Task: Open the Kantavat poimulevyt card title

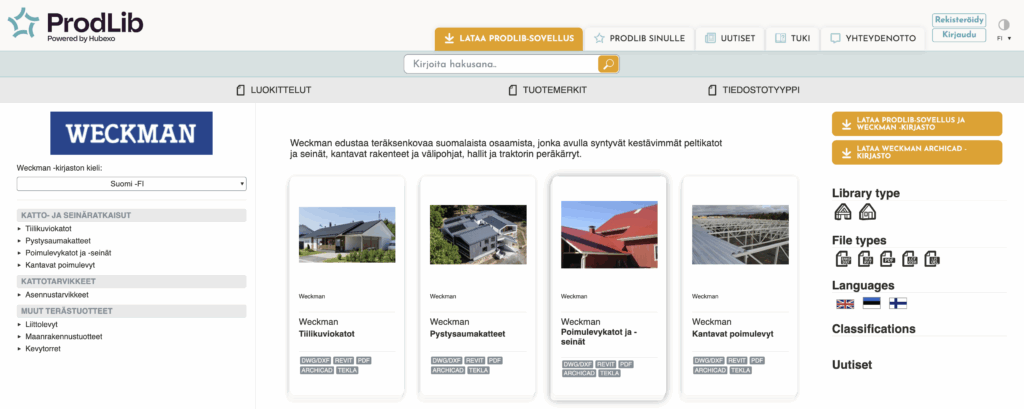Action: point(733,334)
